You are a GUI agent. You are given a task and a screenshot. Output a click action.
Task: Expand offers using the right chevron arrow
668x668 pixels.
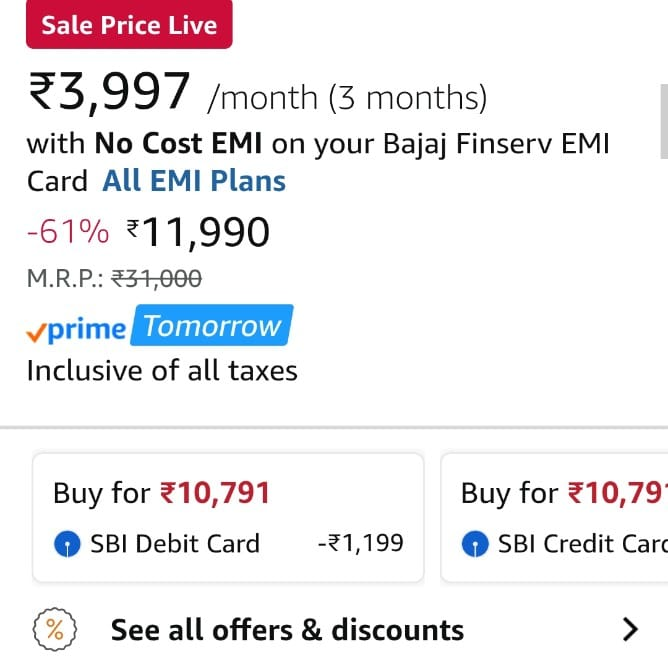coord(629,629)
